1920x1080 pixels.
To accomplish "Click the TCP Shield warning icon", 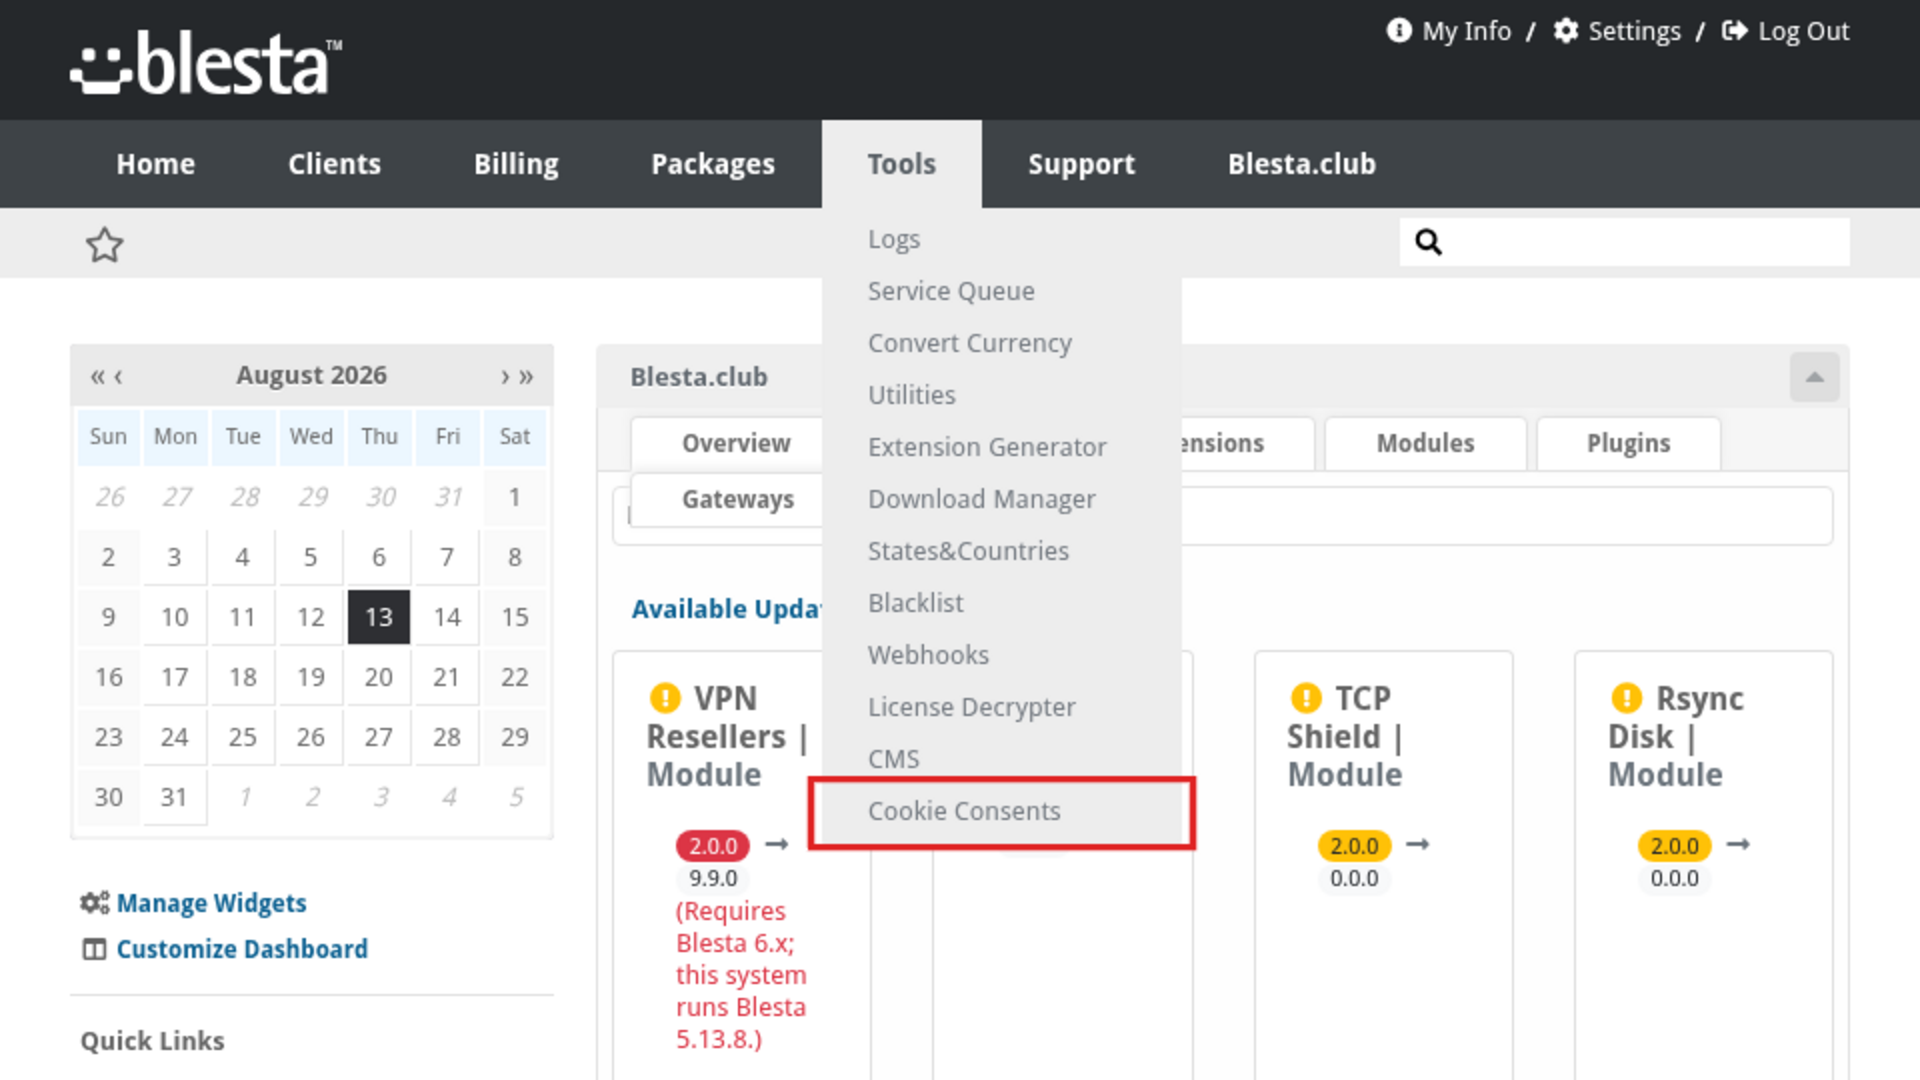I will (1306, 697).
